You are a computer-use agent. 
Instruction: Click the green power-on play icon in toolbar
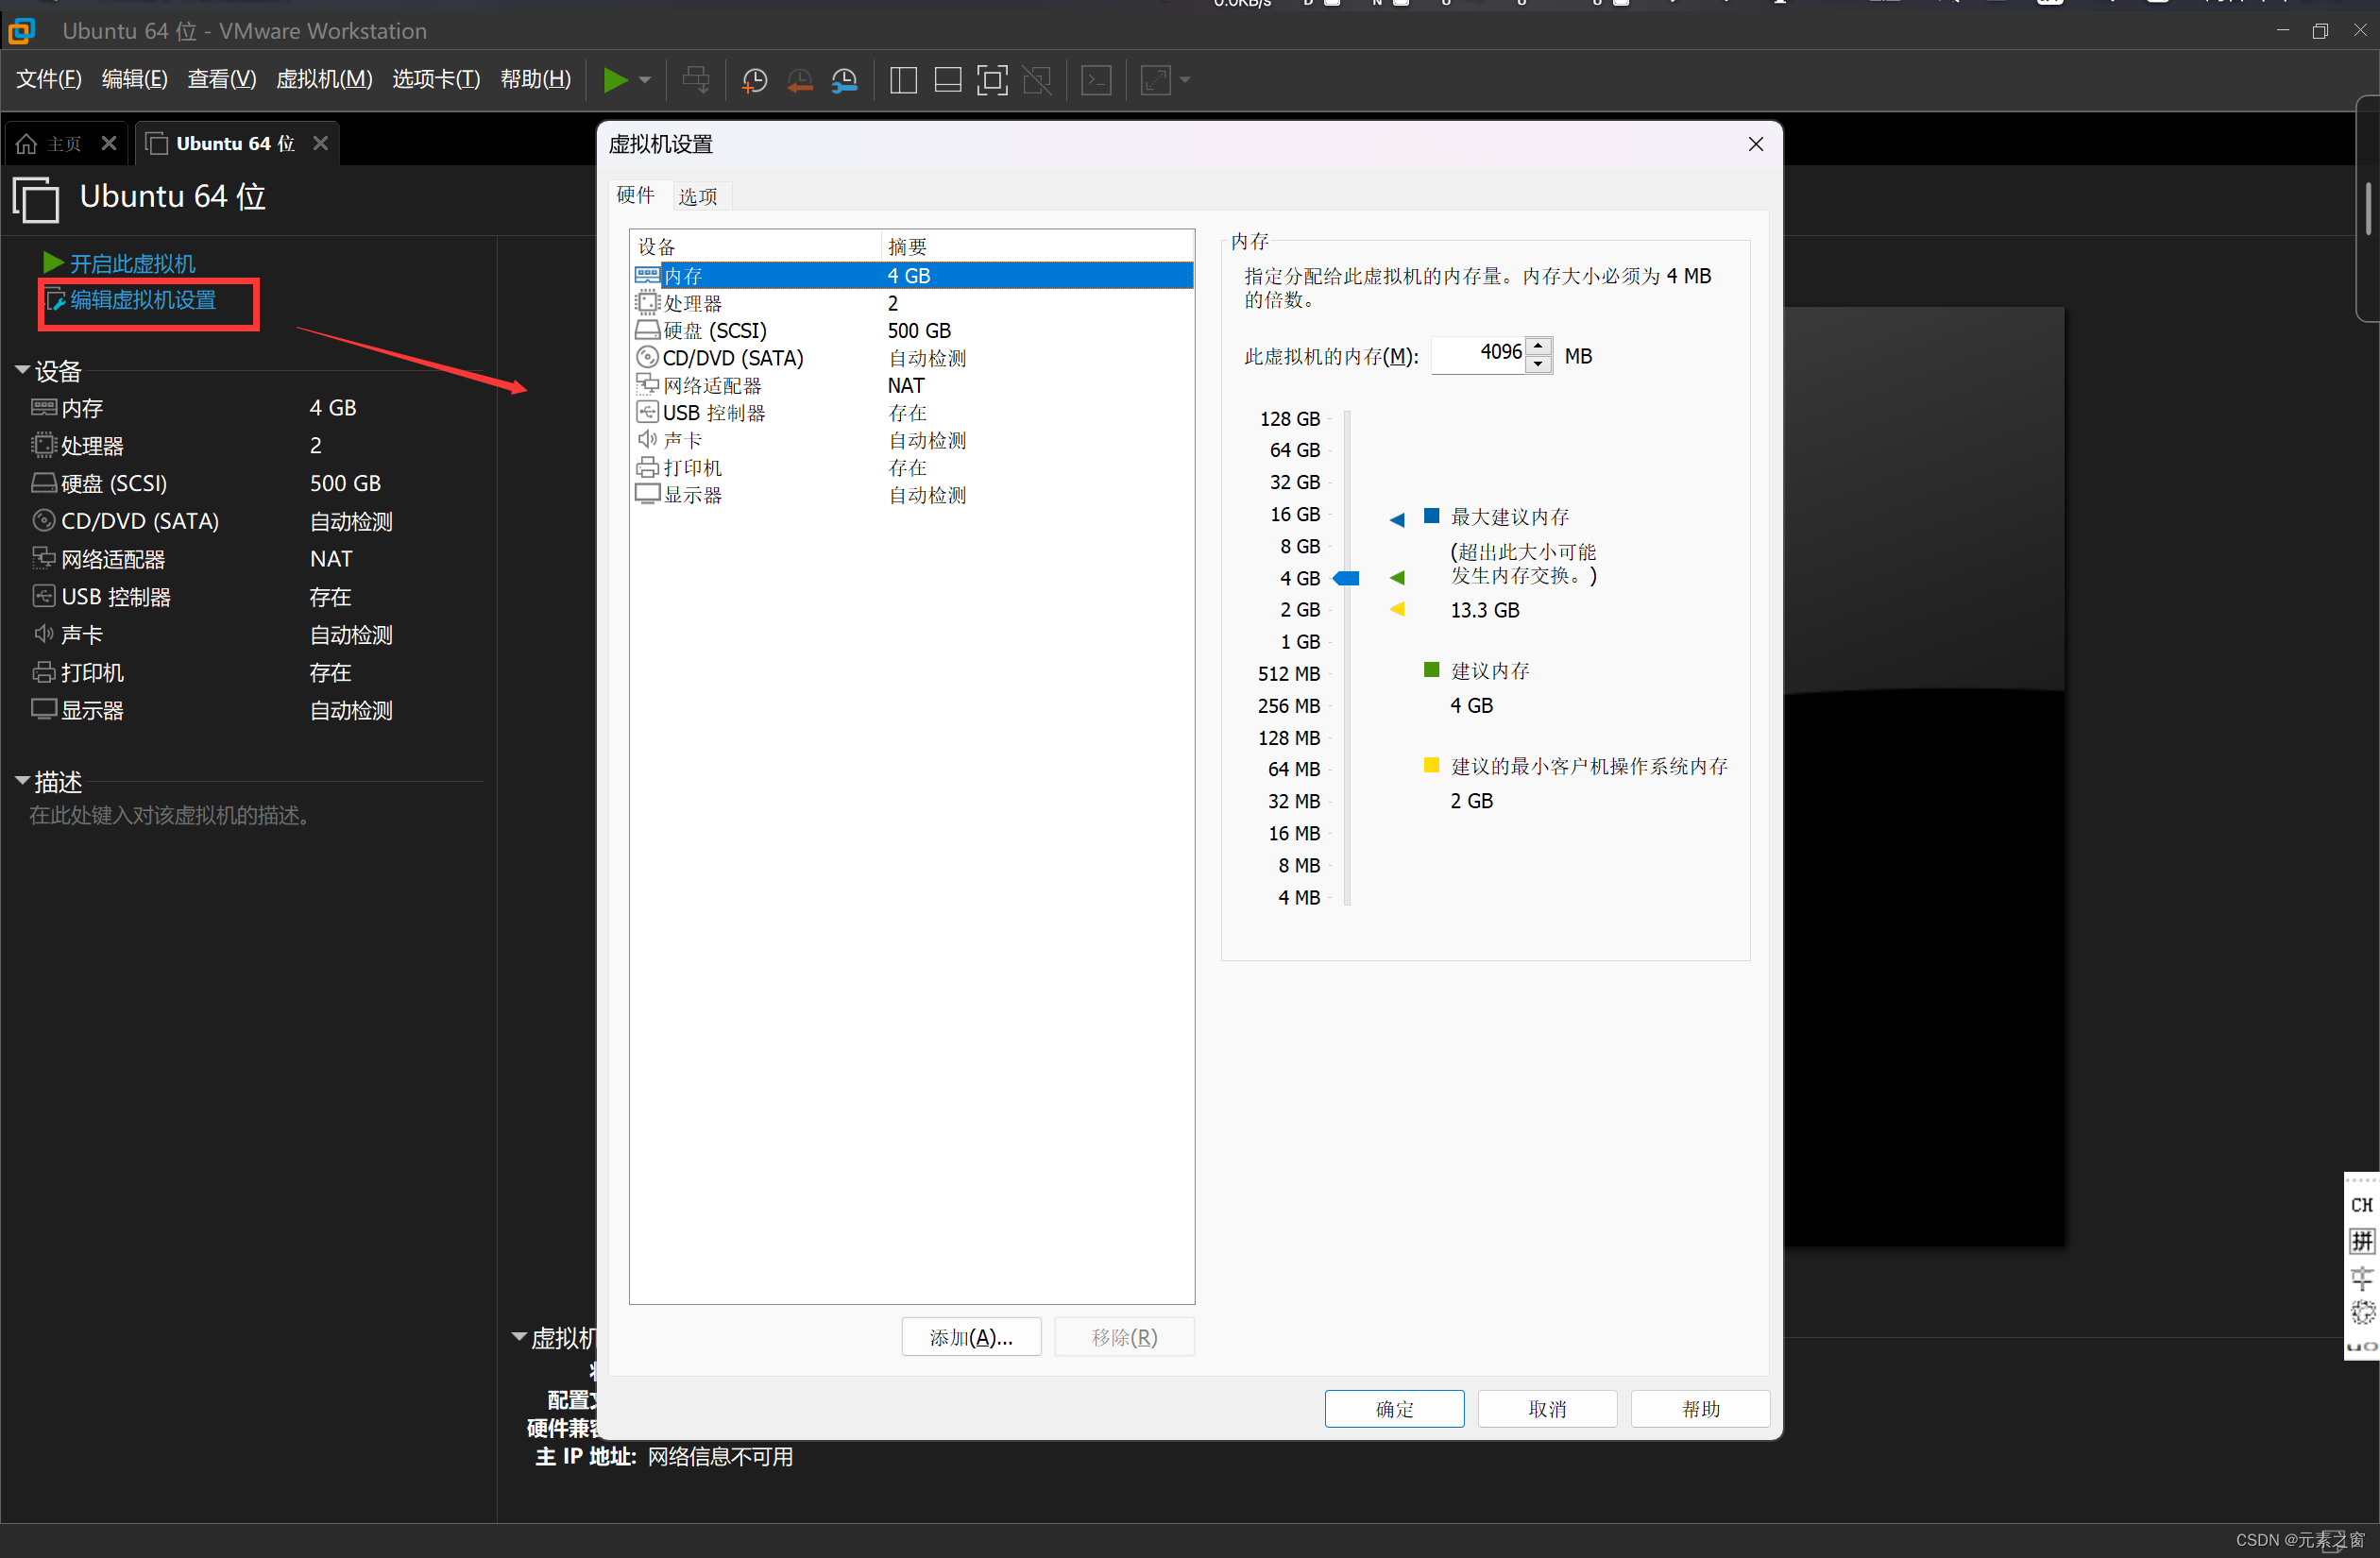[615, 80]
